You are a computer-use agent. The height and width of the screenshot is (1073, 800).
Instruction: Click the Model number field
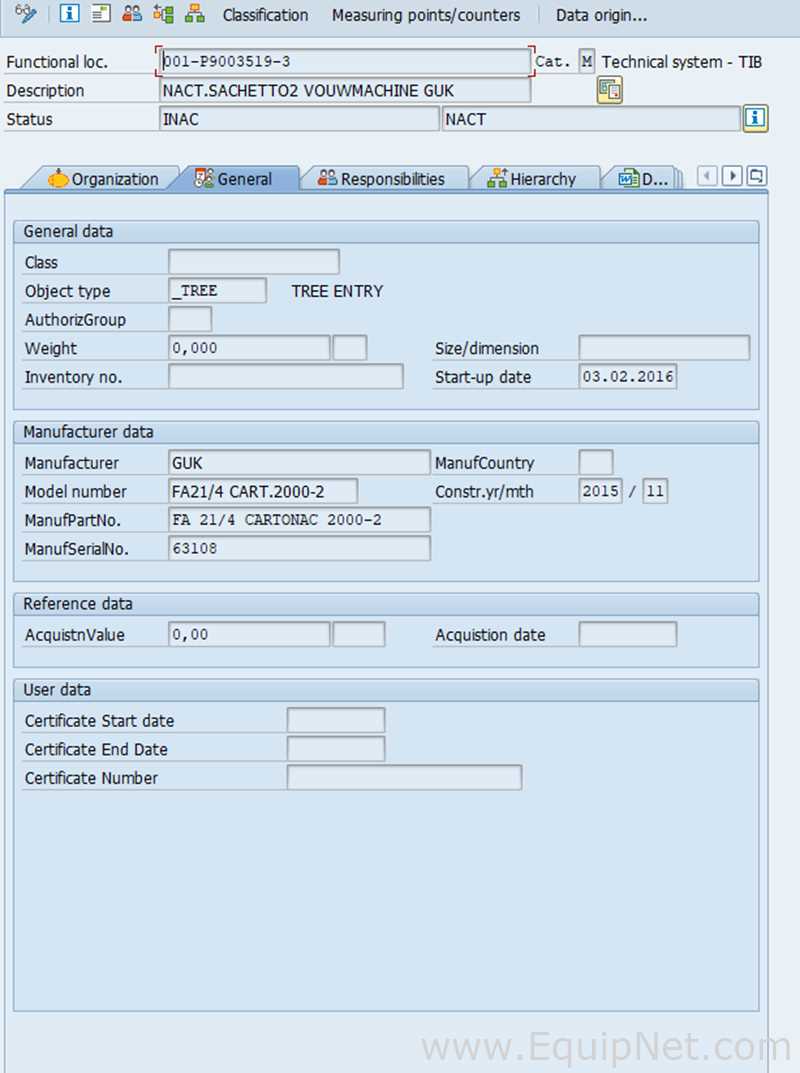[x=263, y=491]
